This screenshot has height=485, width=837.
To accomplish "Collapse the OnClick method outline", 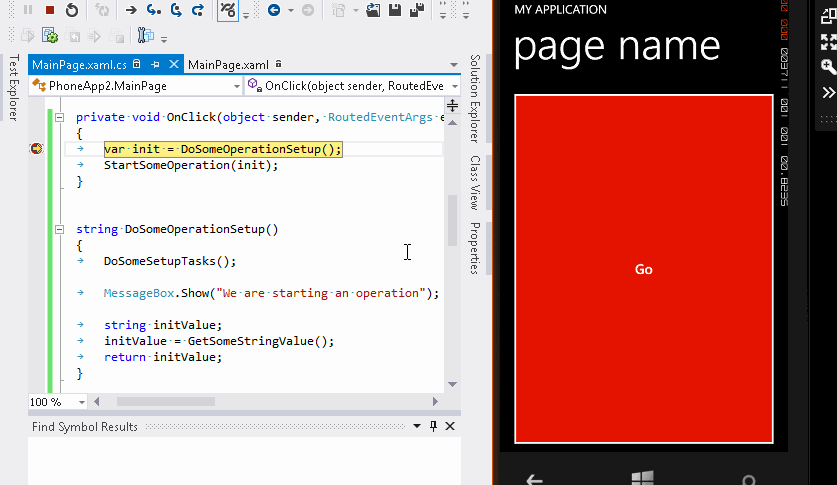I will pyautogui.click(x=60, y=117).
